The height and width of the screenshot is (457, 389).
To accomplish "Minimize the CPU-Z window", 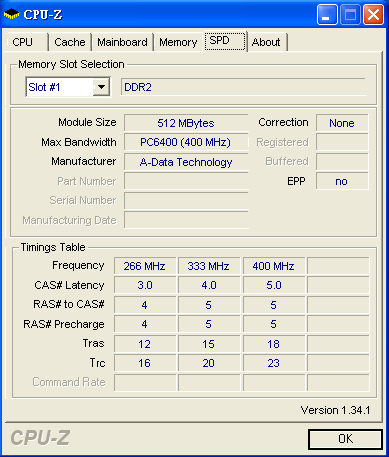I will pyautogui.click(x=327, y=15).
